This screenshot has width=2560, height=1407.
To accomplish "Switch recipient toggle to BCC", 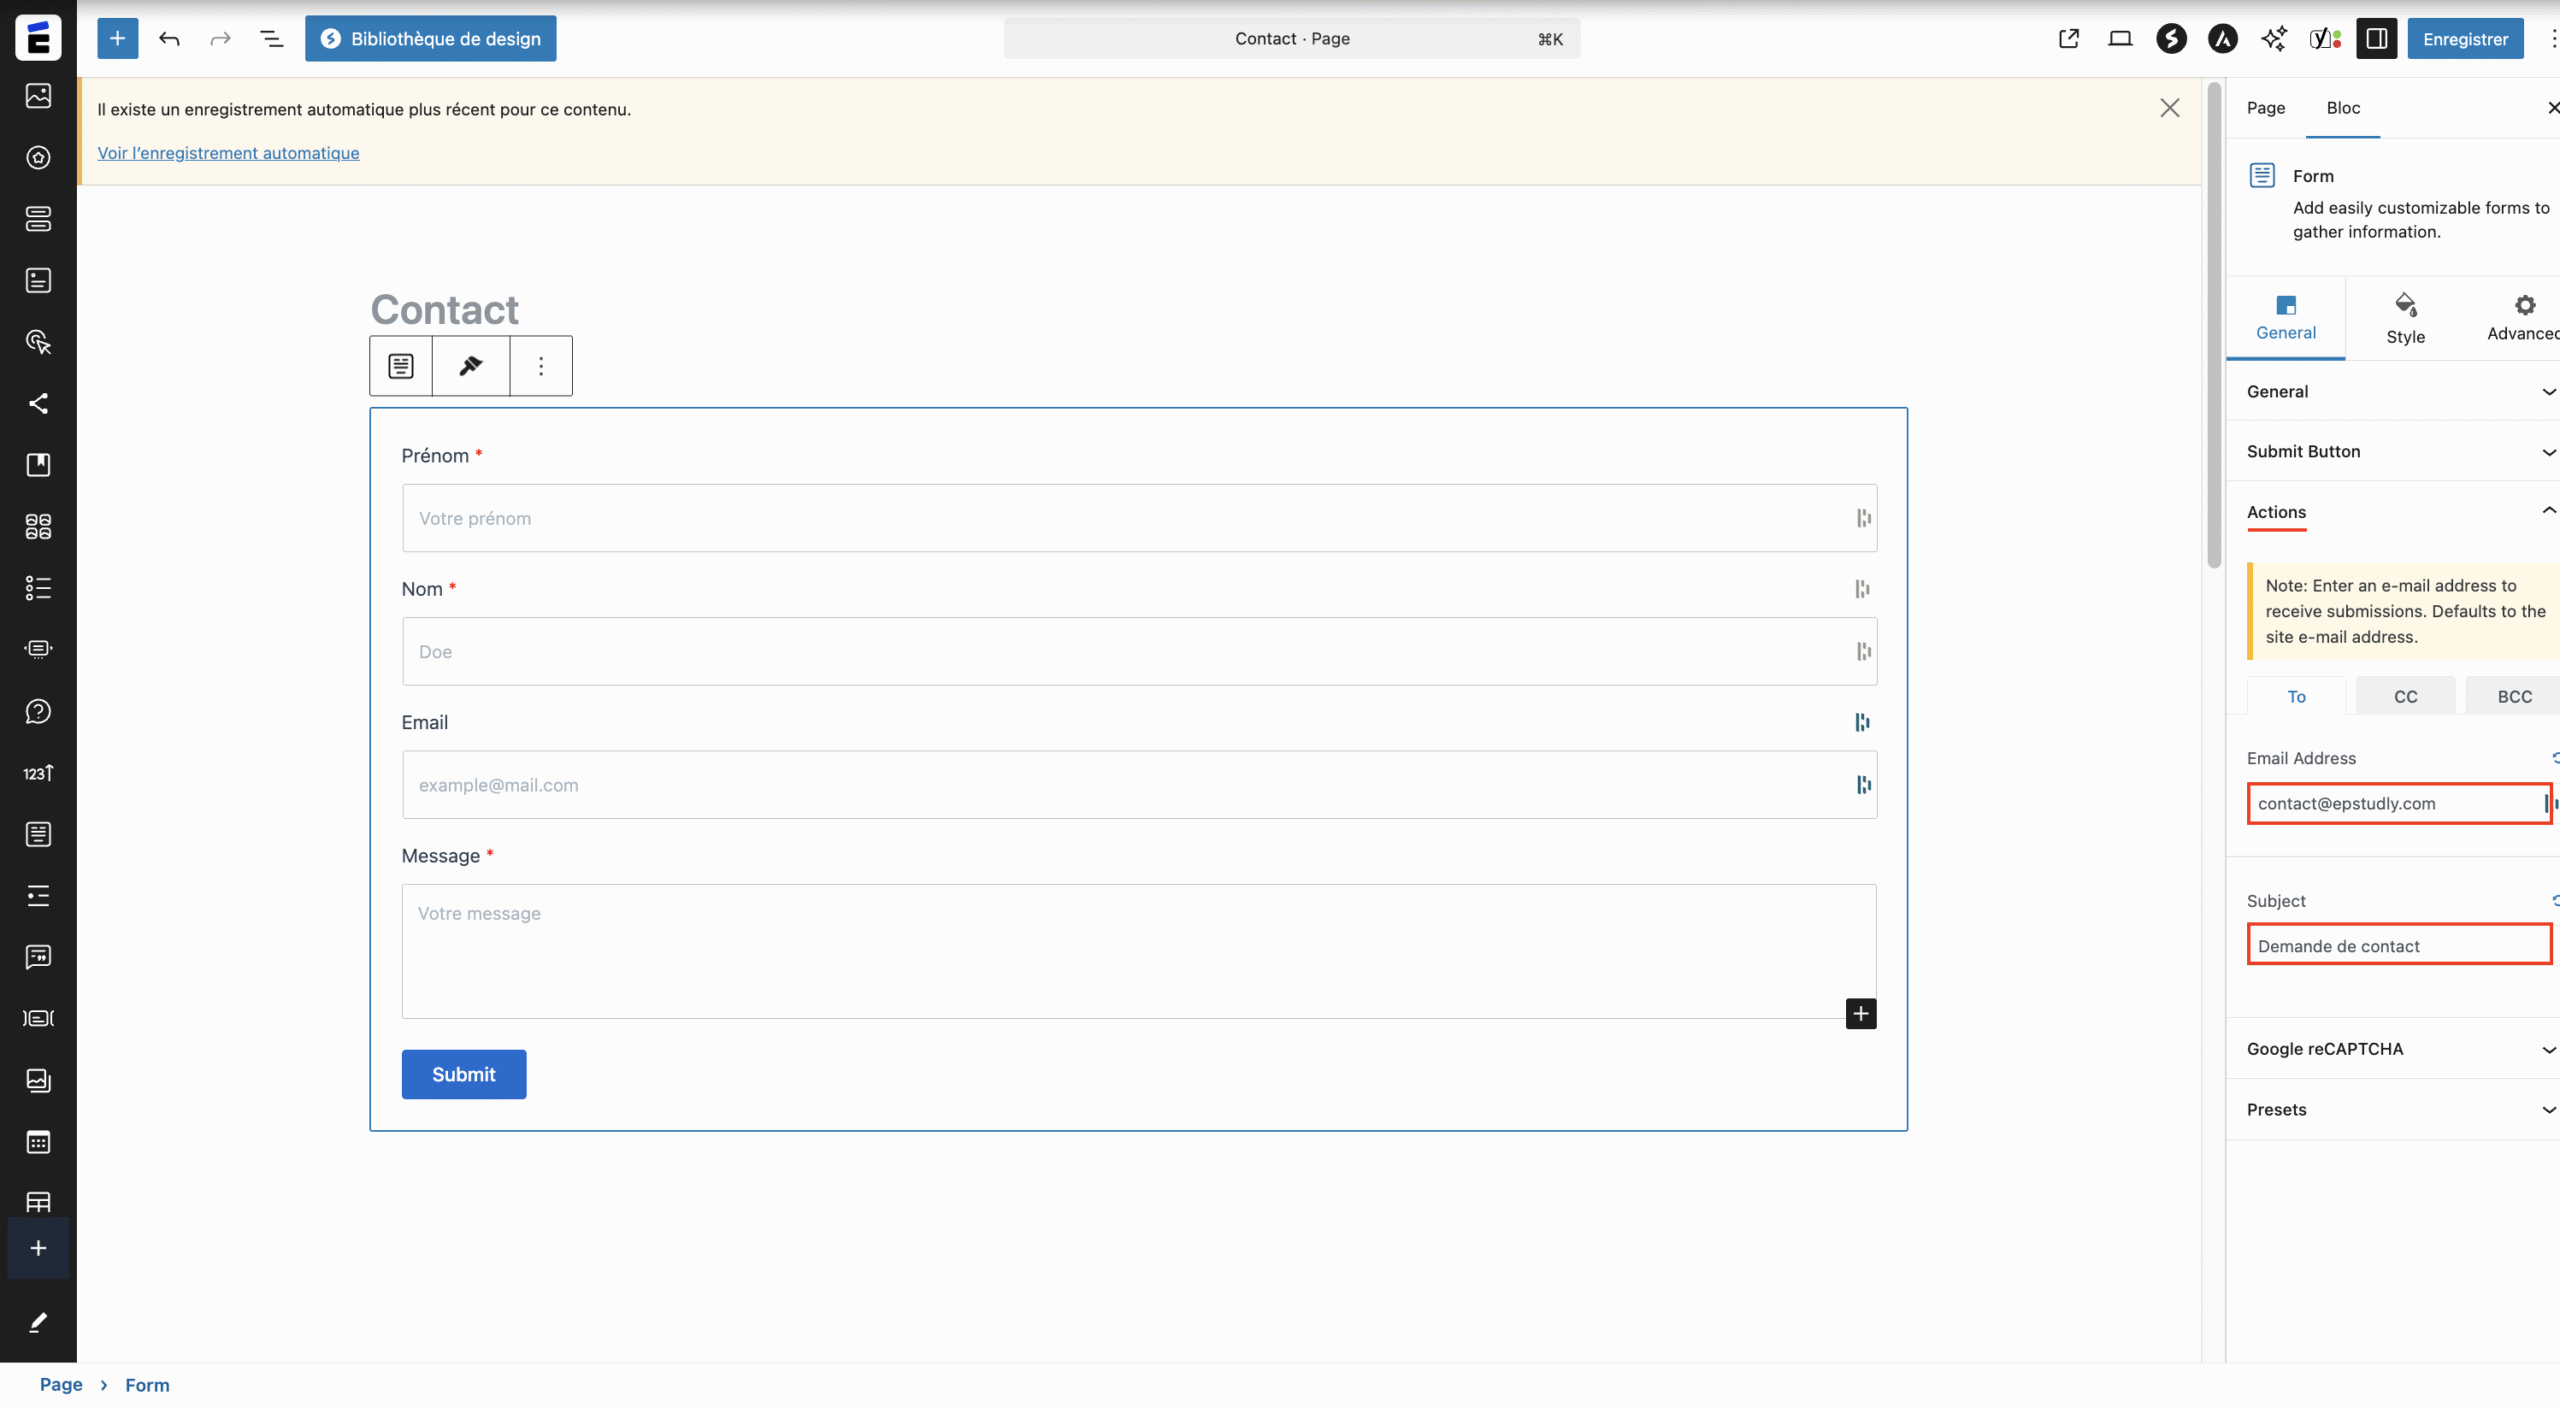I will pos(2514,697).
